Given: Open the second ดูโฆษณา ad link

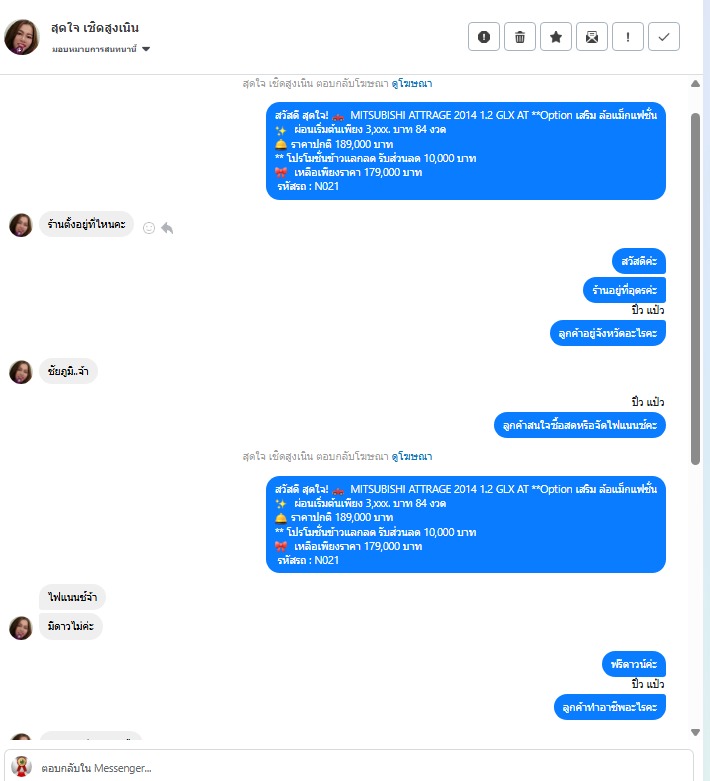Looking at the screenshot, I should [x=412, y=456].
